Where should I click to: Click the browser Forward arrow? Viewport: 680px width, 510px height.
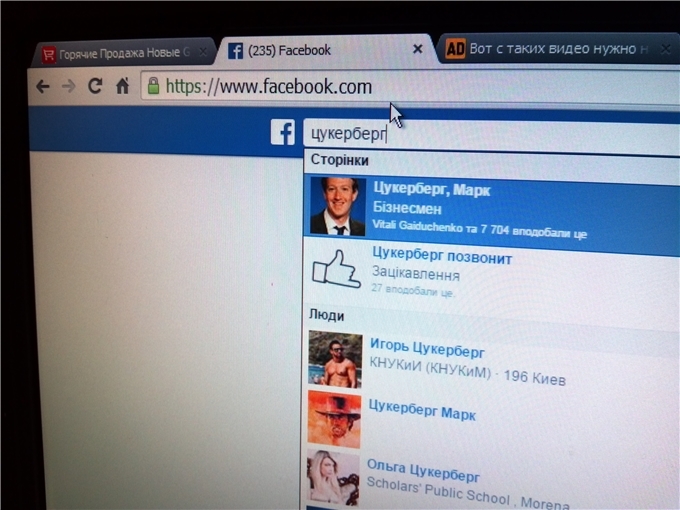pyautogui.click(x=69, y=86)
